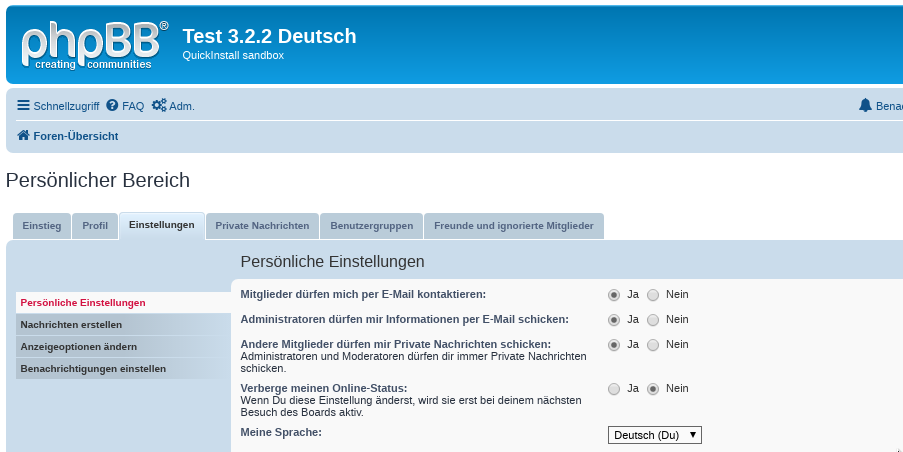
Task: Click the FAQ question mark icon
Action: click(112, 105)
